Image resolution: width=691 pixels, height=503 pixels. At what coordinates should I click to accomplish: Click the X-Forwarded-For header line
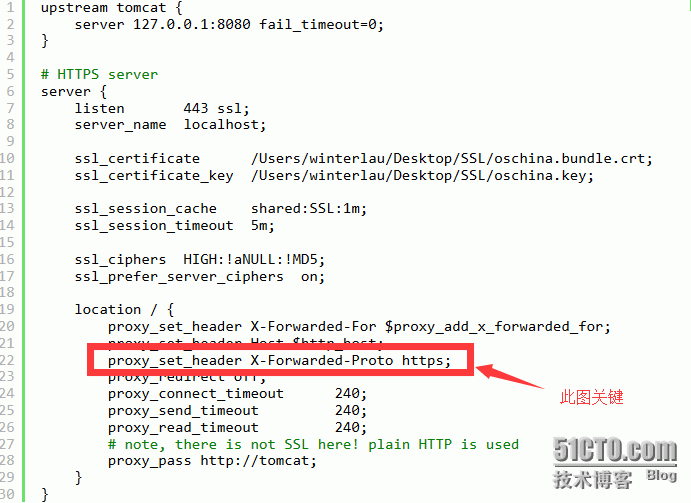point(359,327)
